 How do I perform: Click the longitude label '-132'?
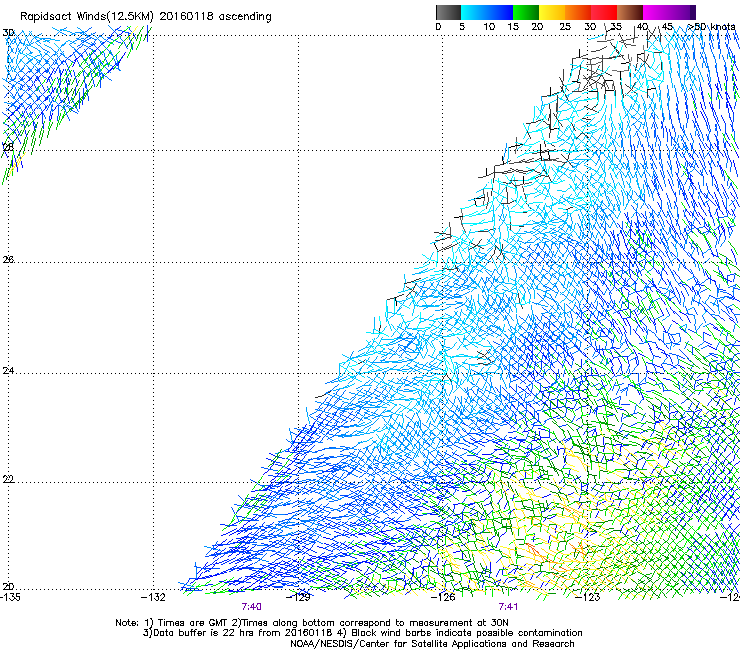(x=153, y=597)
